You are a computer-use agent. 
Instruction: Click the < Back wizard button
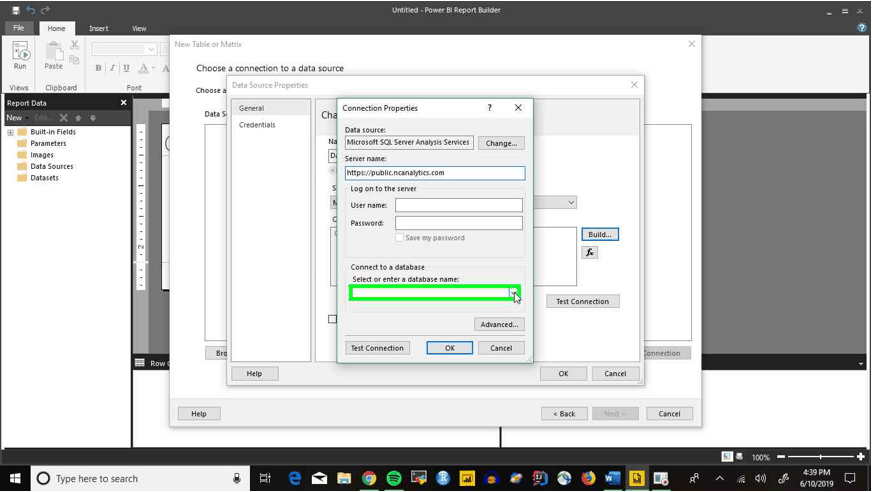[564, 414]
